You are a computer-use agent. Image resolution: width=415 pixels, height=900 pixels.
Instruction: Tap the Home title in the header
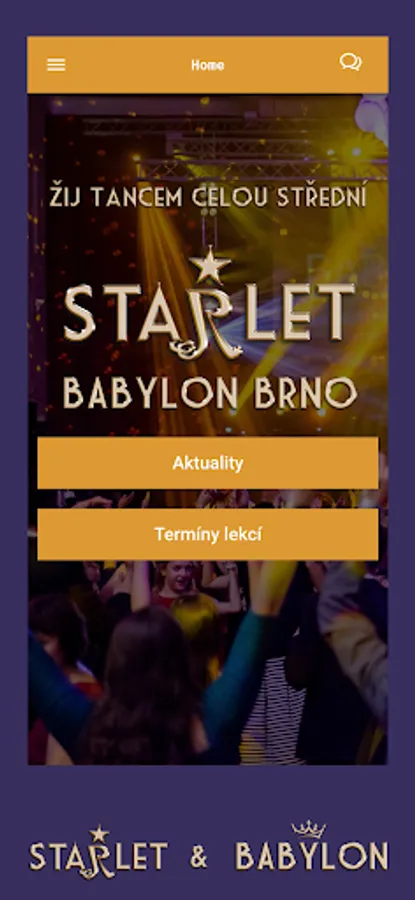click(208, 65)
